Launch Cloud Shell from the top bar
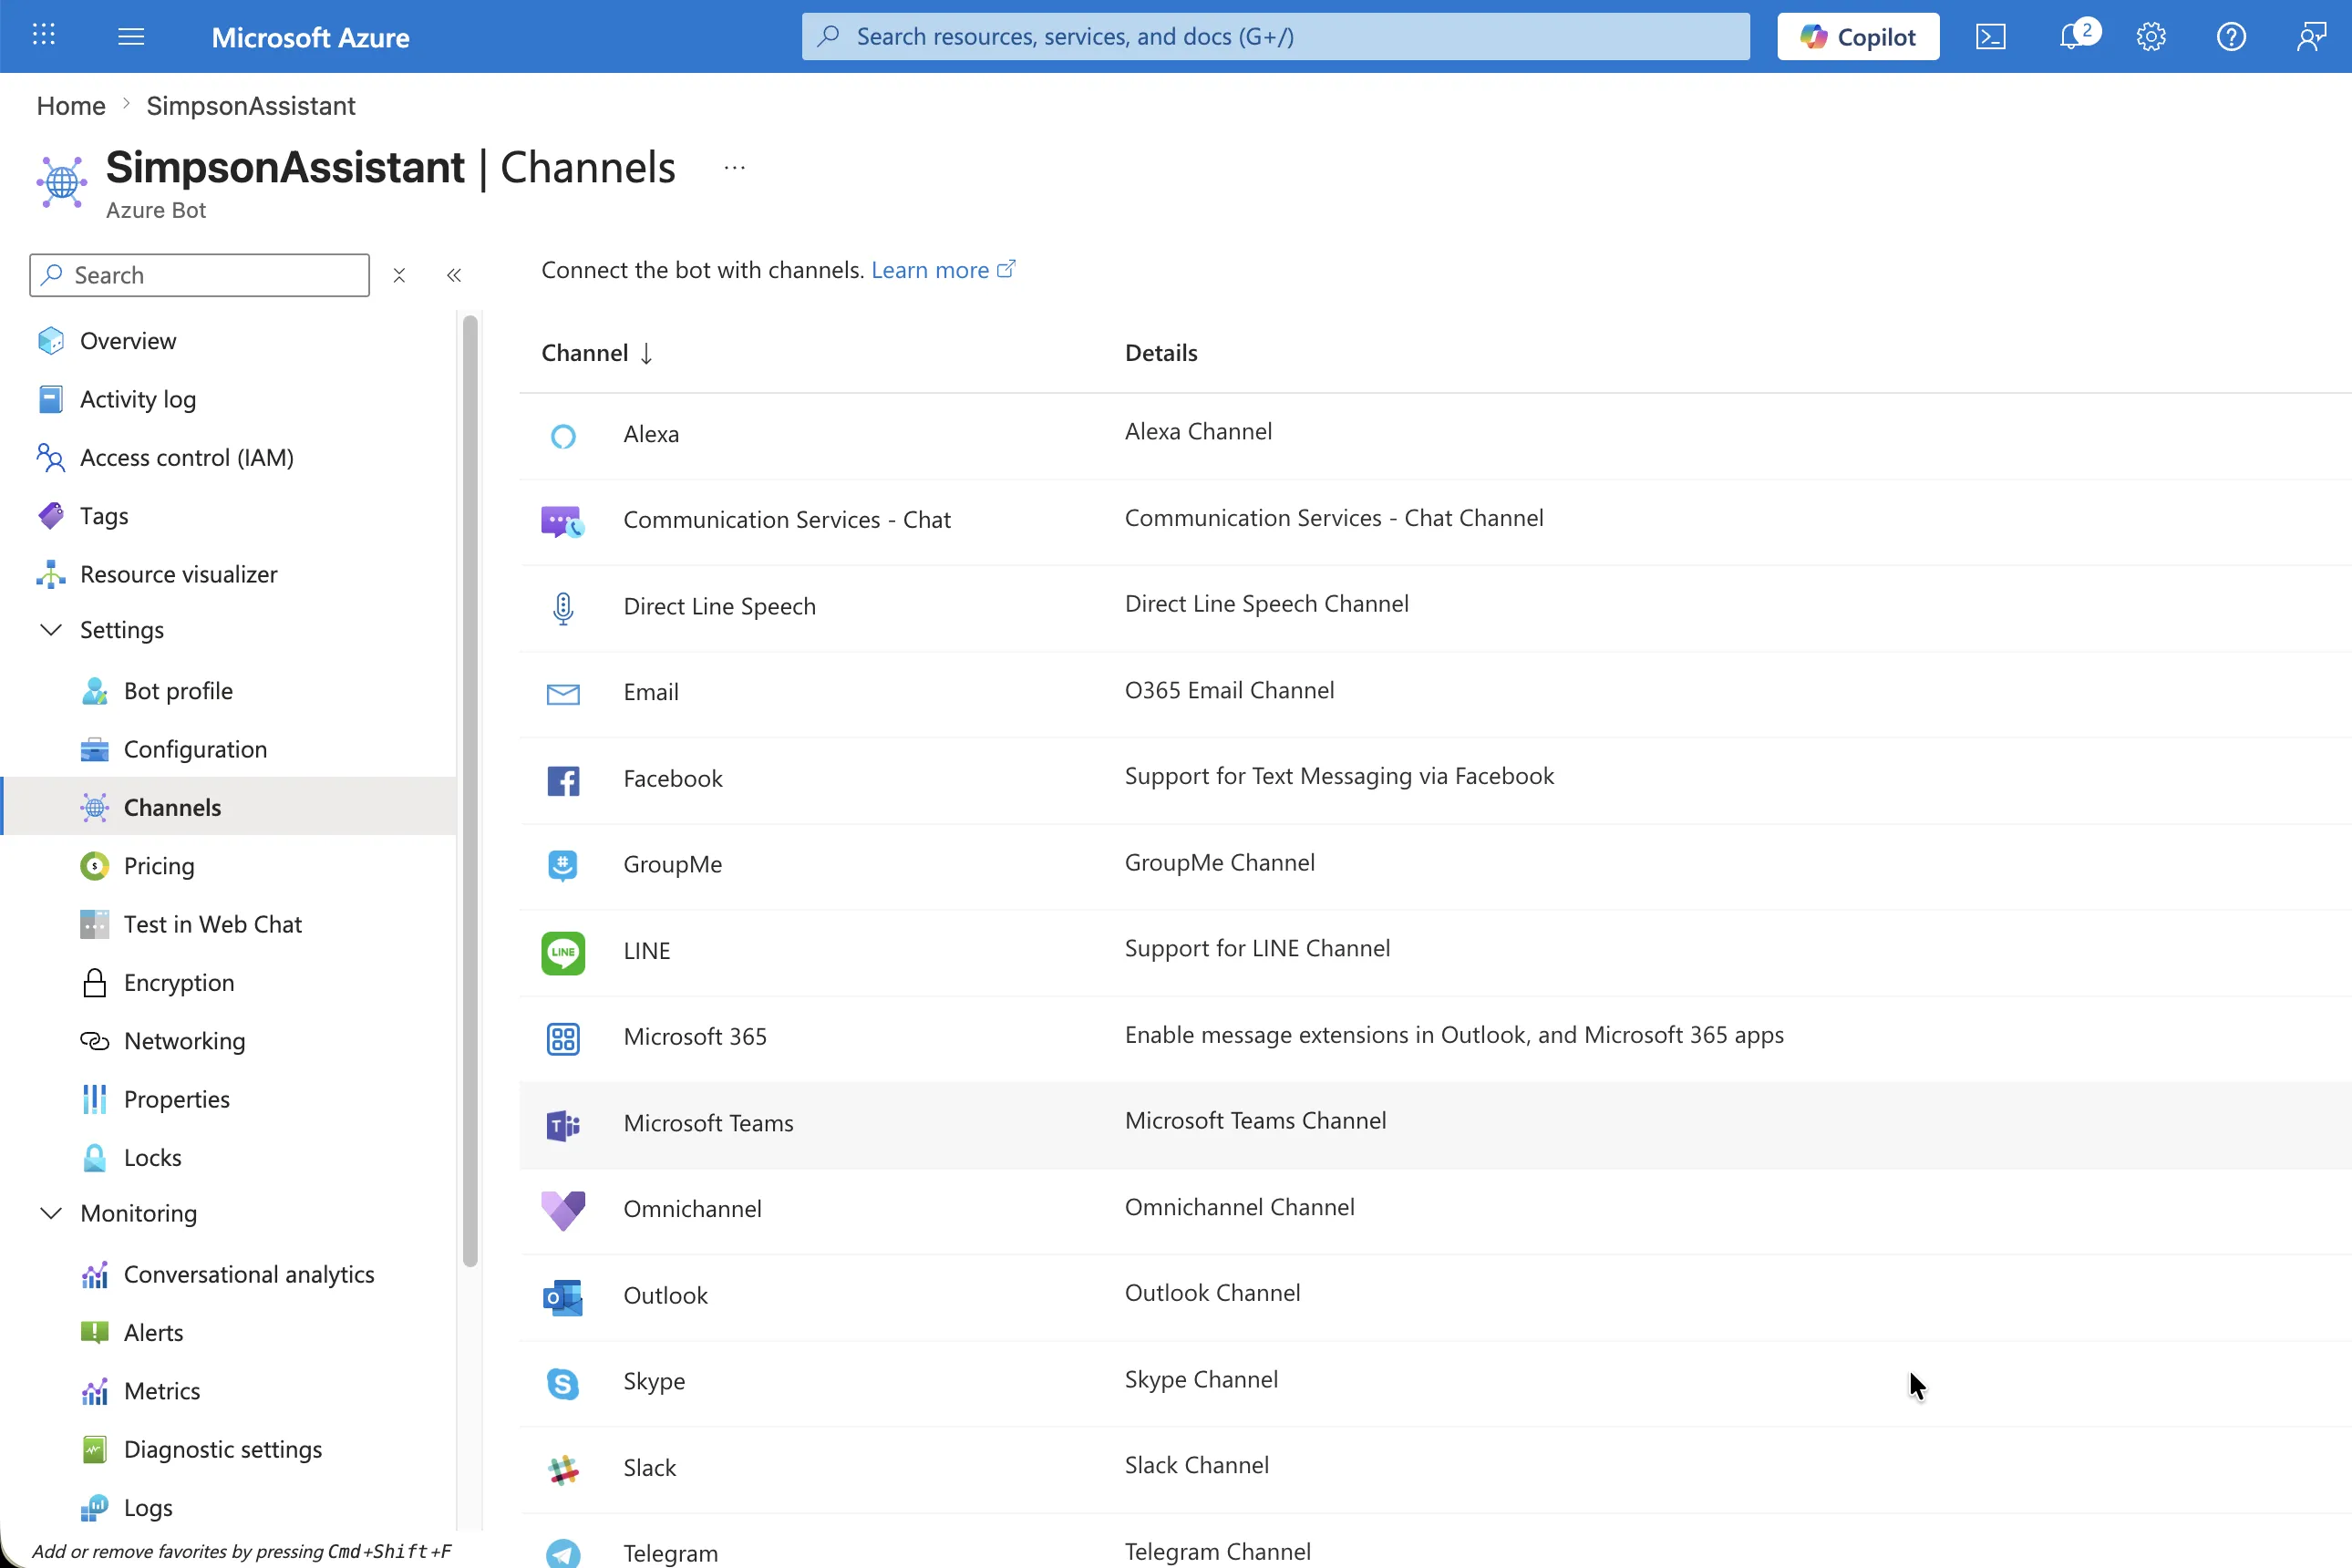Image resolution: width=2352 pixels, height=1568 pixels. click(x=1990, y=37)
